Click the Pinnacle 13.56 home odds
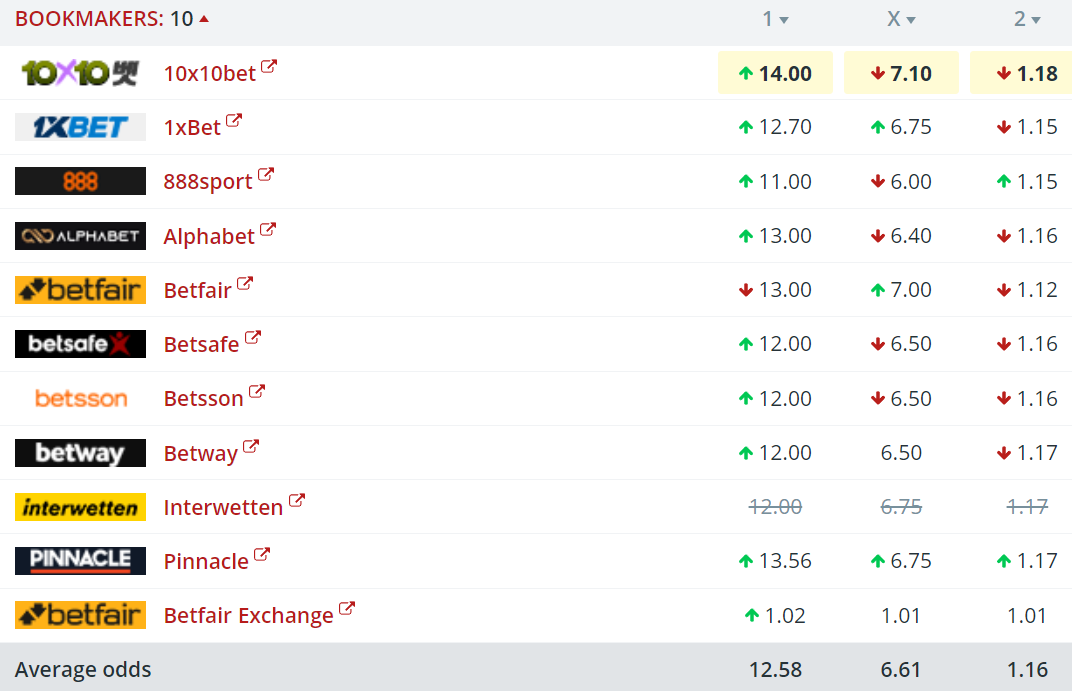1072x691 pixels. (x=775, y=561)
